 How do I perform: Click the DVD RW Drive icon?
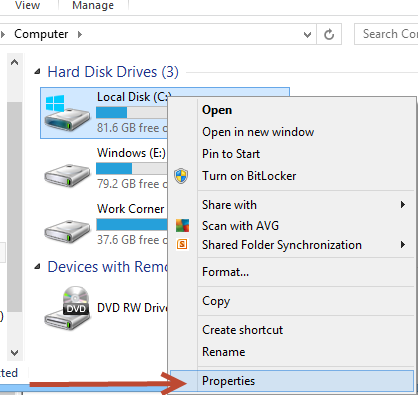(x=67, y=308)
